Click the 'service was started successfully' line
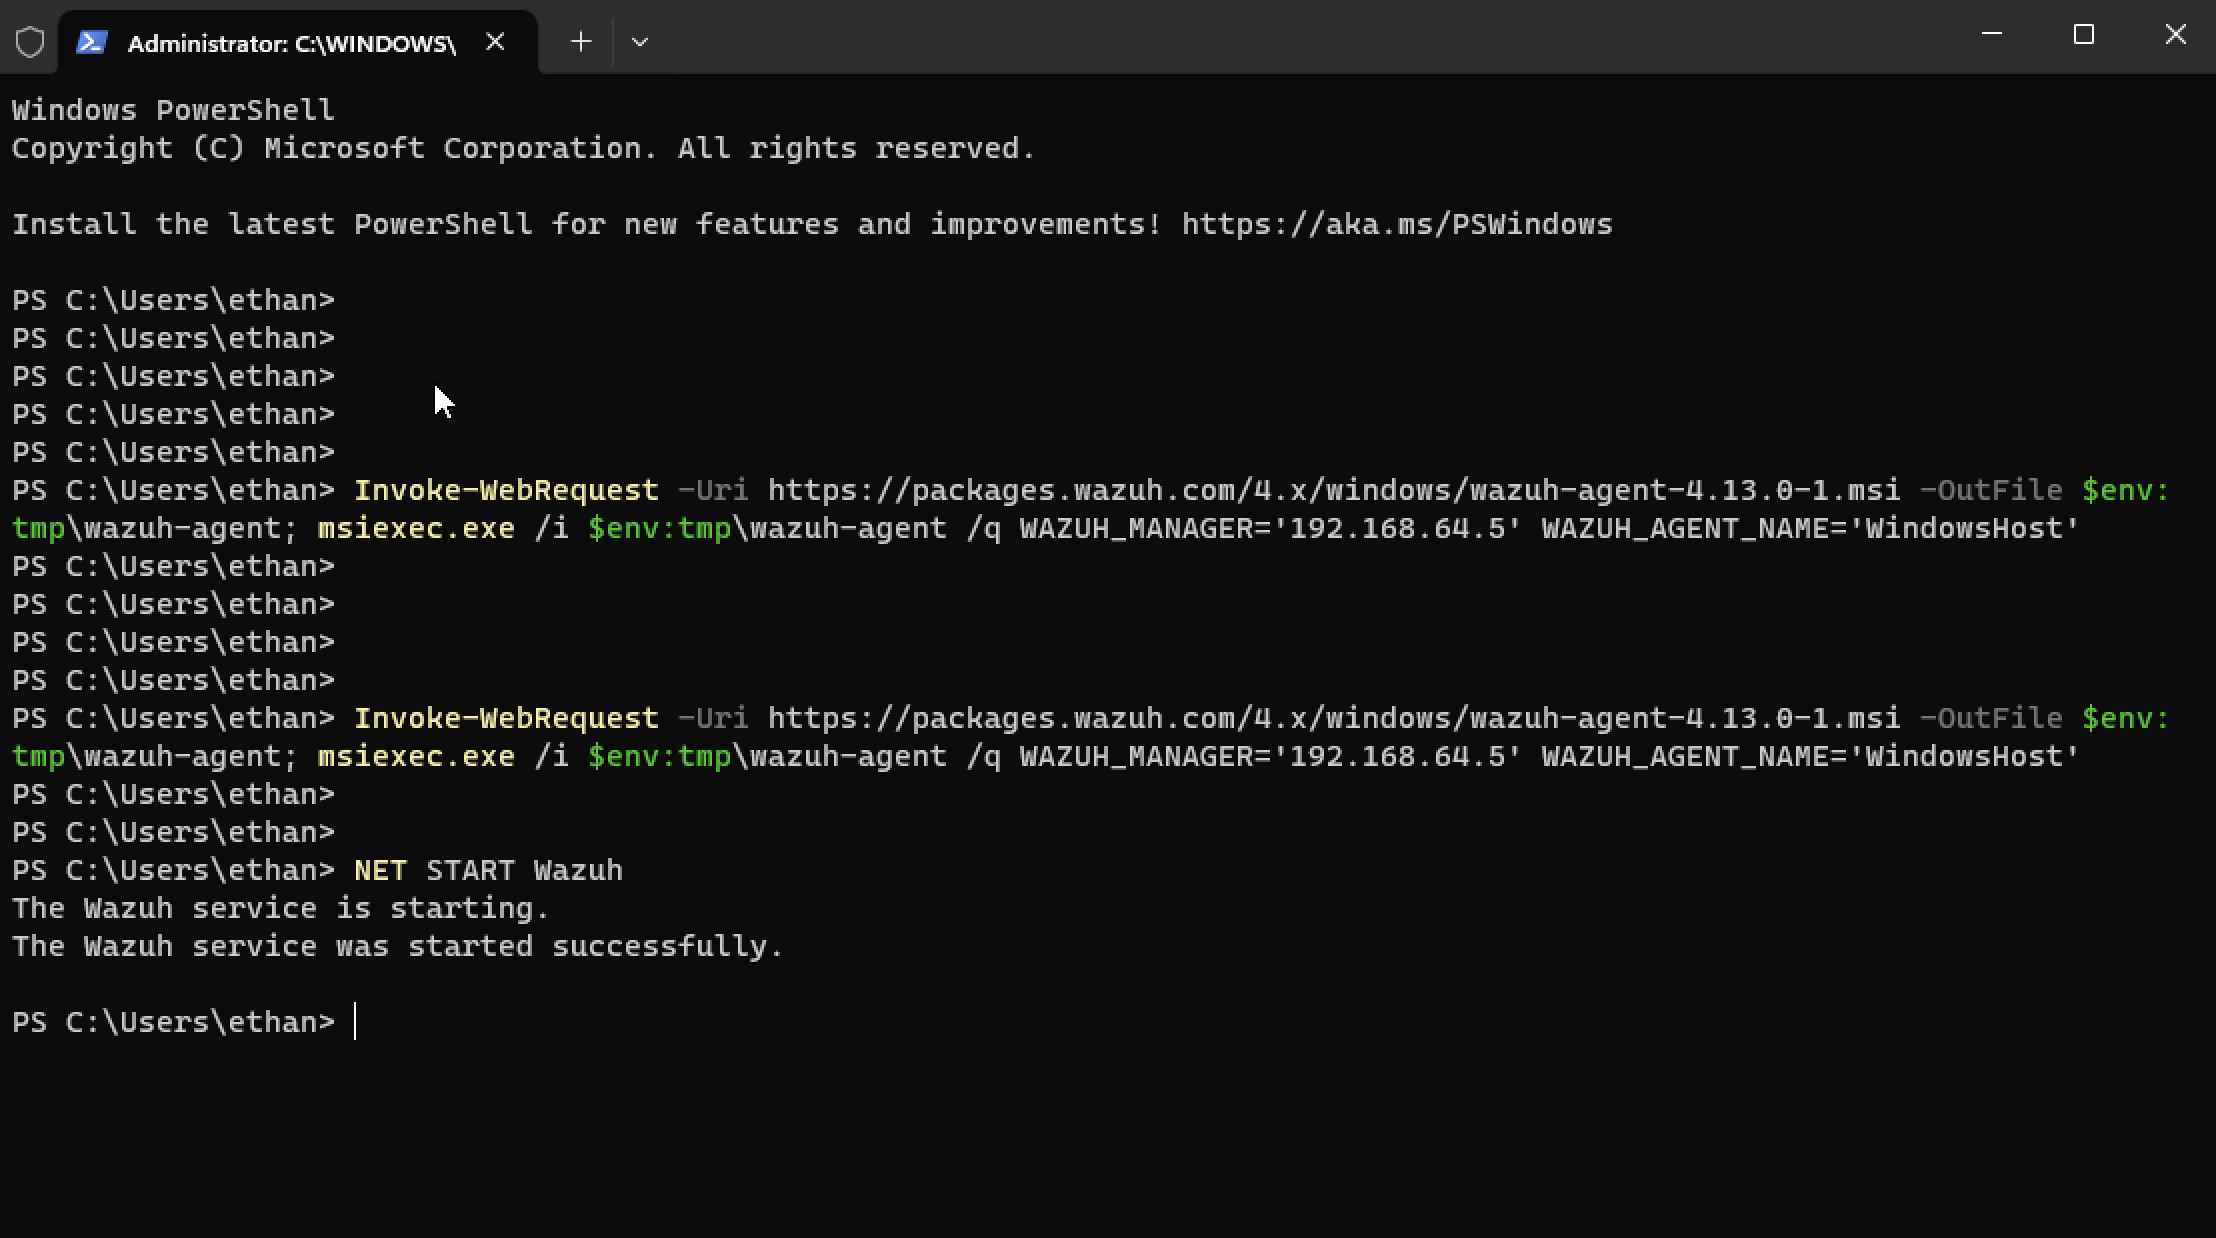This screenshot has height=1238, width=2216. (397, 946)
